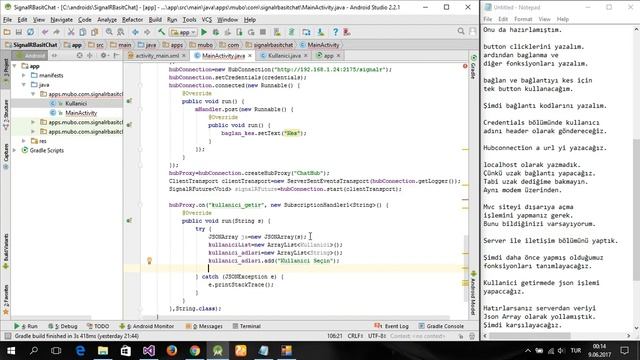This screenshot has height=360, width=640.
Task: Open Chrome from the taskbar
Action: (195, 351)
